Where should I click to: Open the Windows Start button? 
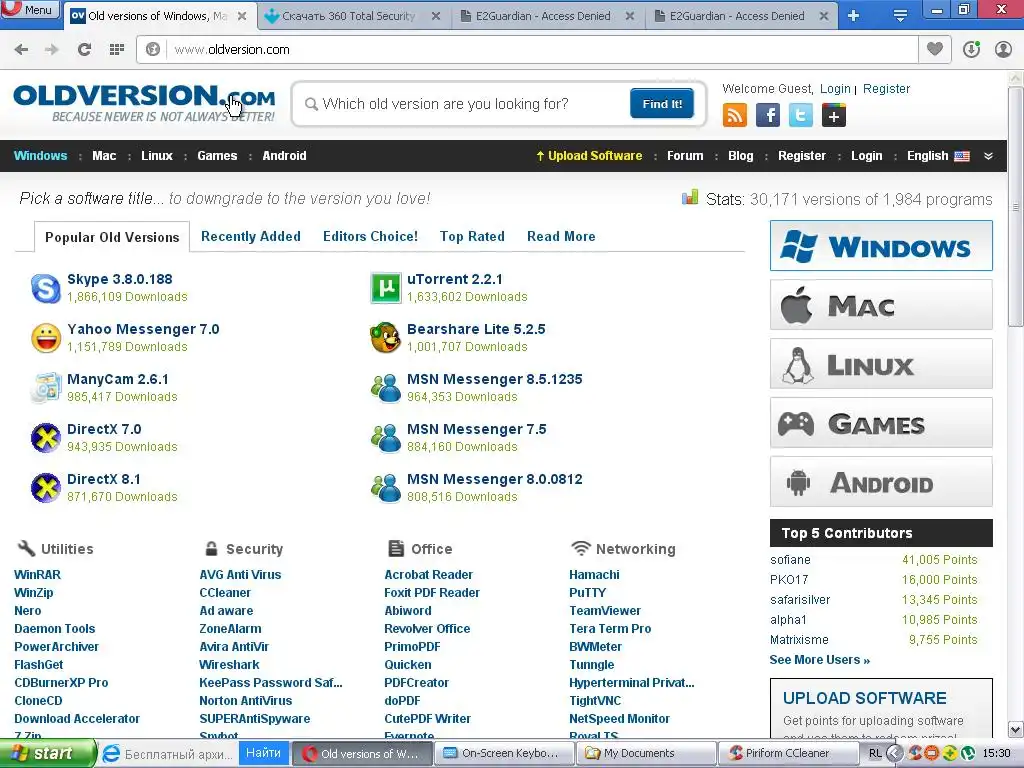point(47,753)
